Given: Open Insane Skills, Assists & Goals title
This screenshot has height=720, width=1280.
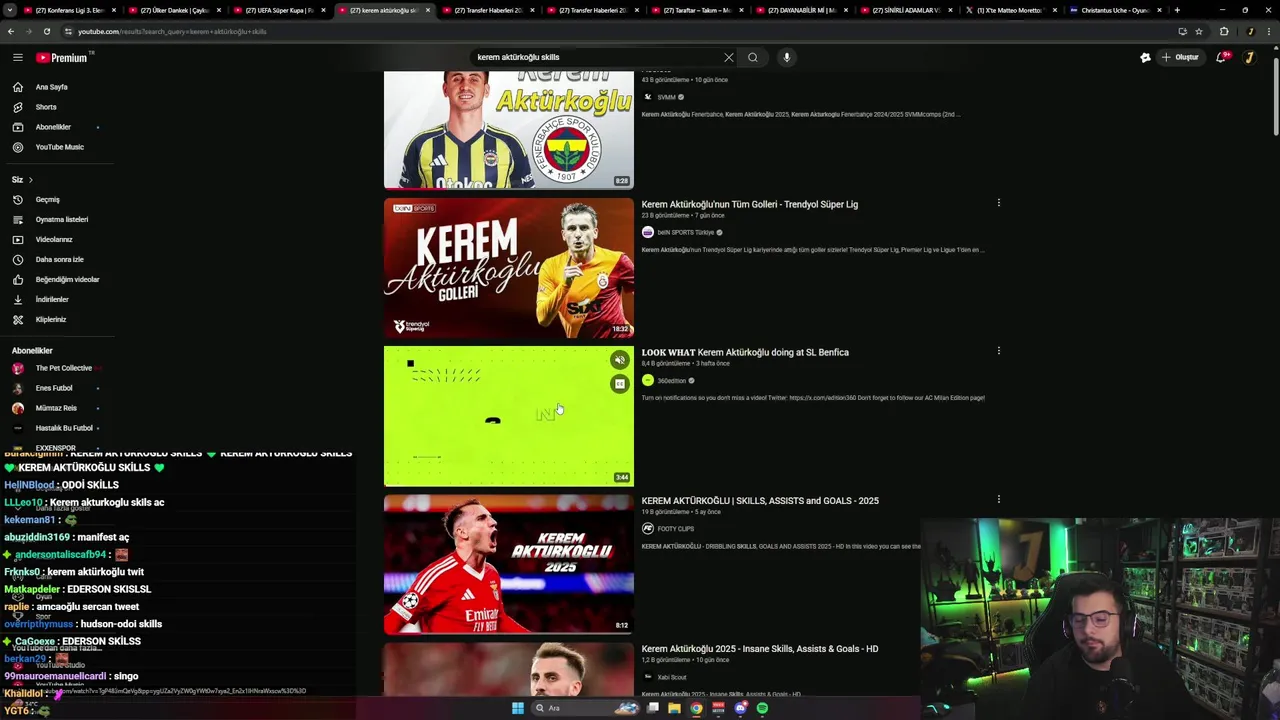Looking at the screenshot, I should 760,649.
